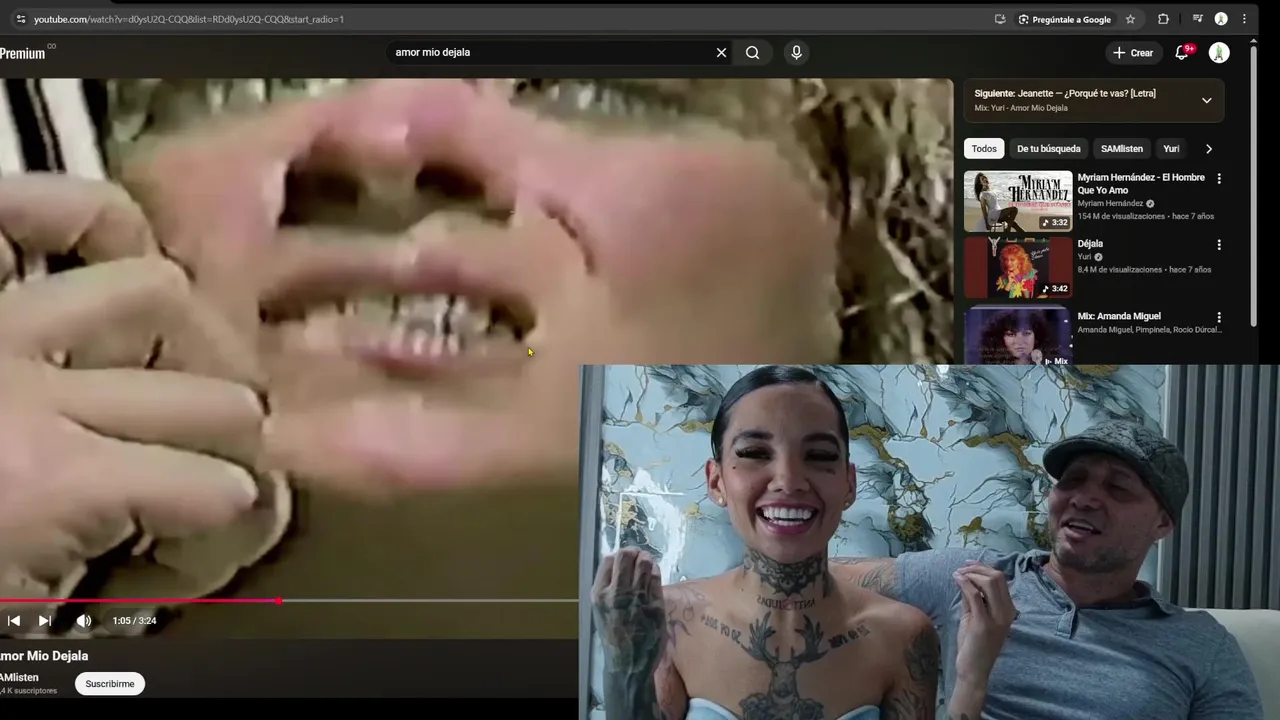The image size is (1280, 720).
Task: Clear the search box with the X icon
Action: [721, 53]
